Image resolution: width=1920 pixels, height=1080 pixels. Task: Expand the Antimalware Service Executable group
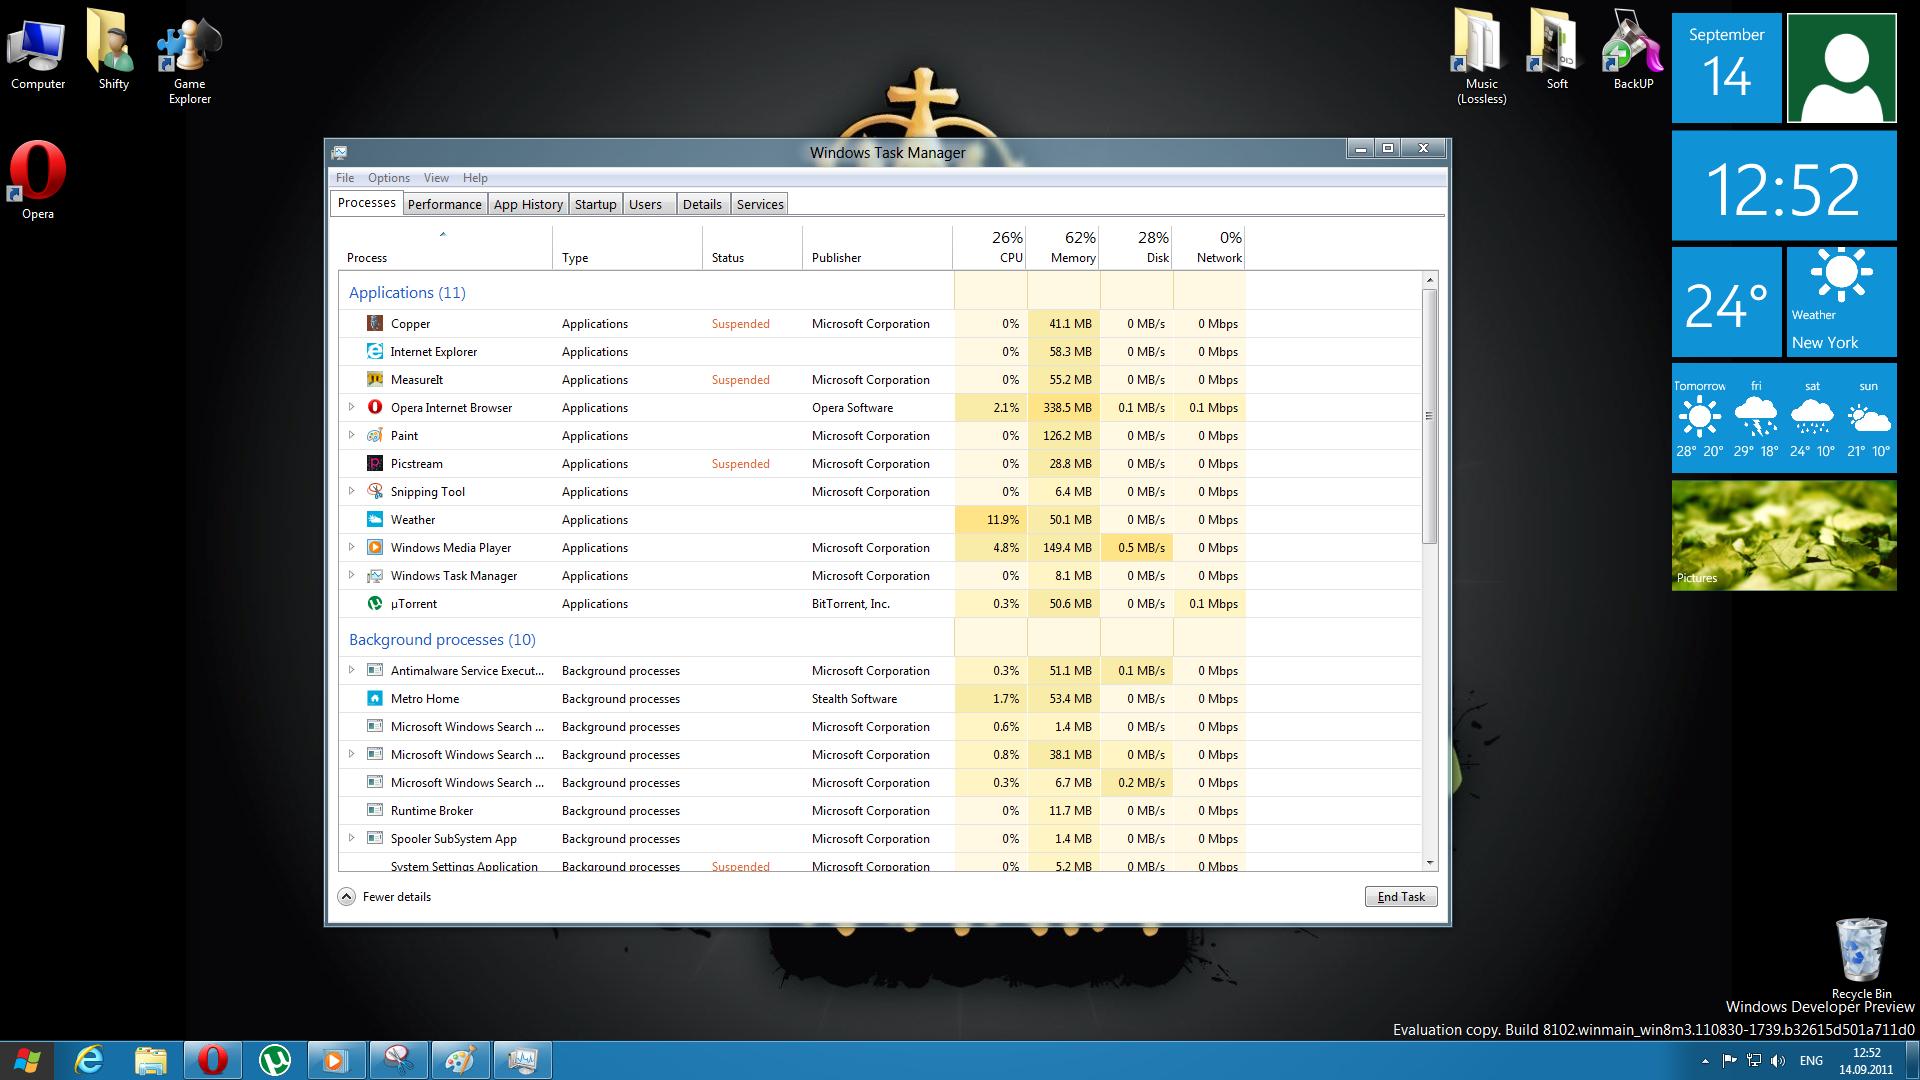pyautogui.click(x=351, y=670)
